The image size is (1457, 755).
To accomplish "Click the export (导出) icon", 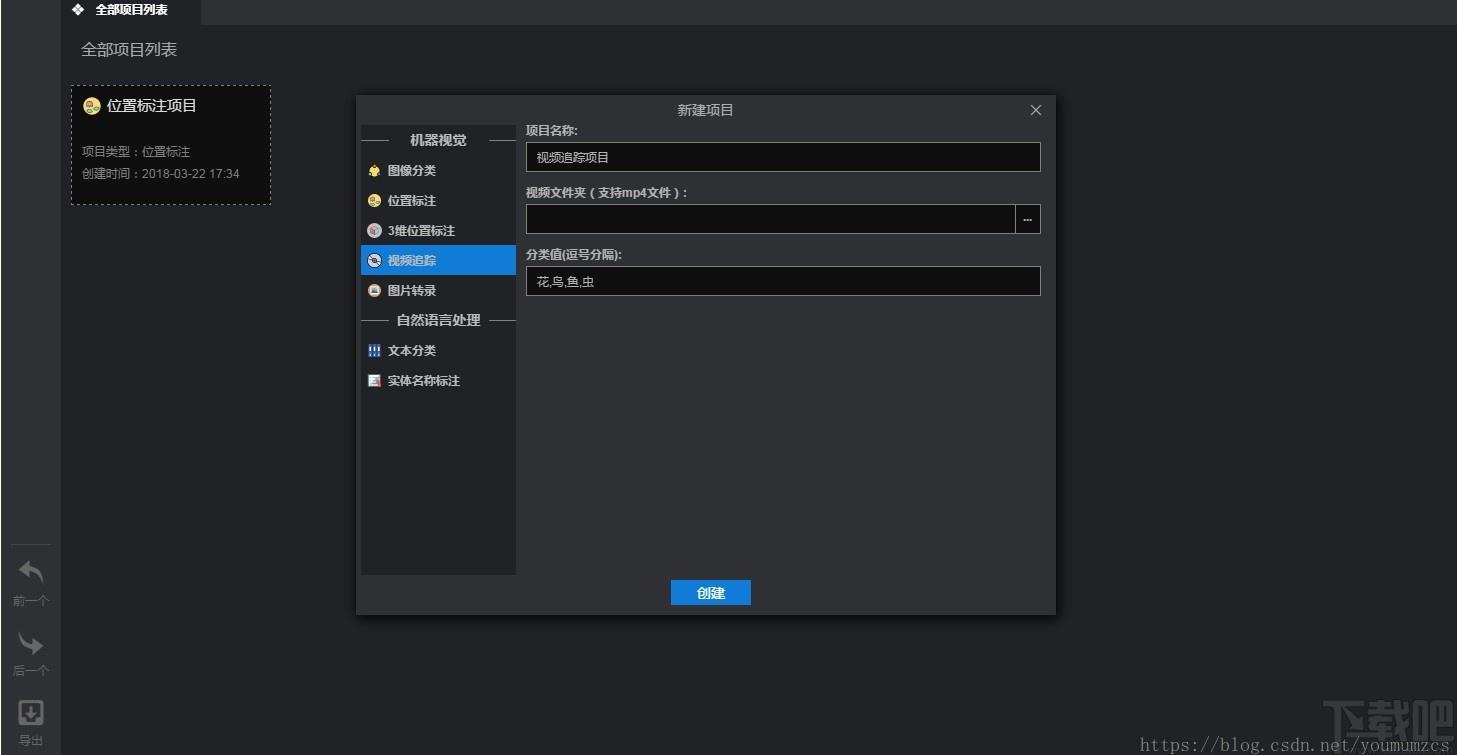I will tap(31, 713).
